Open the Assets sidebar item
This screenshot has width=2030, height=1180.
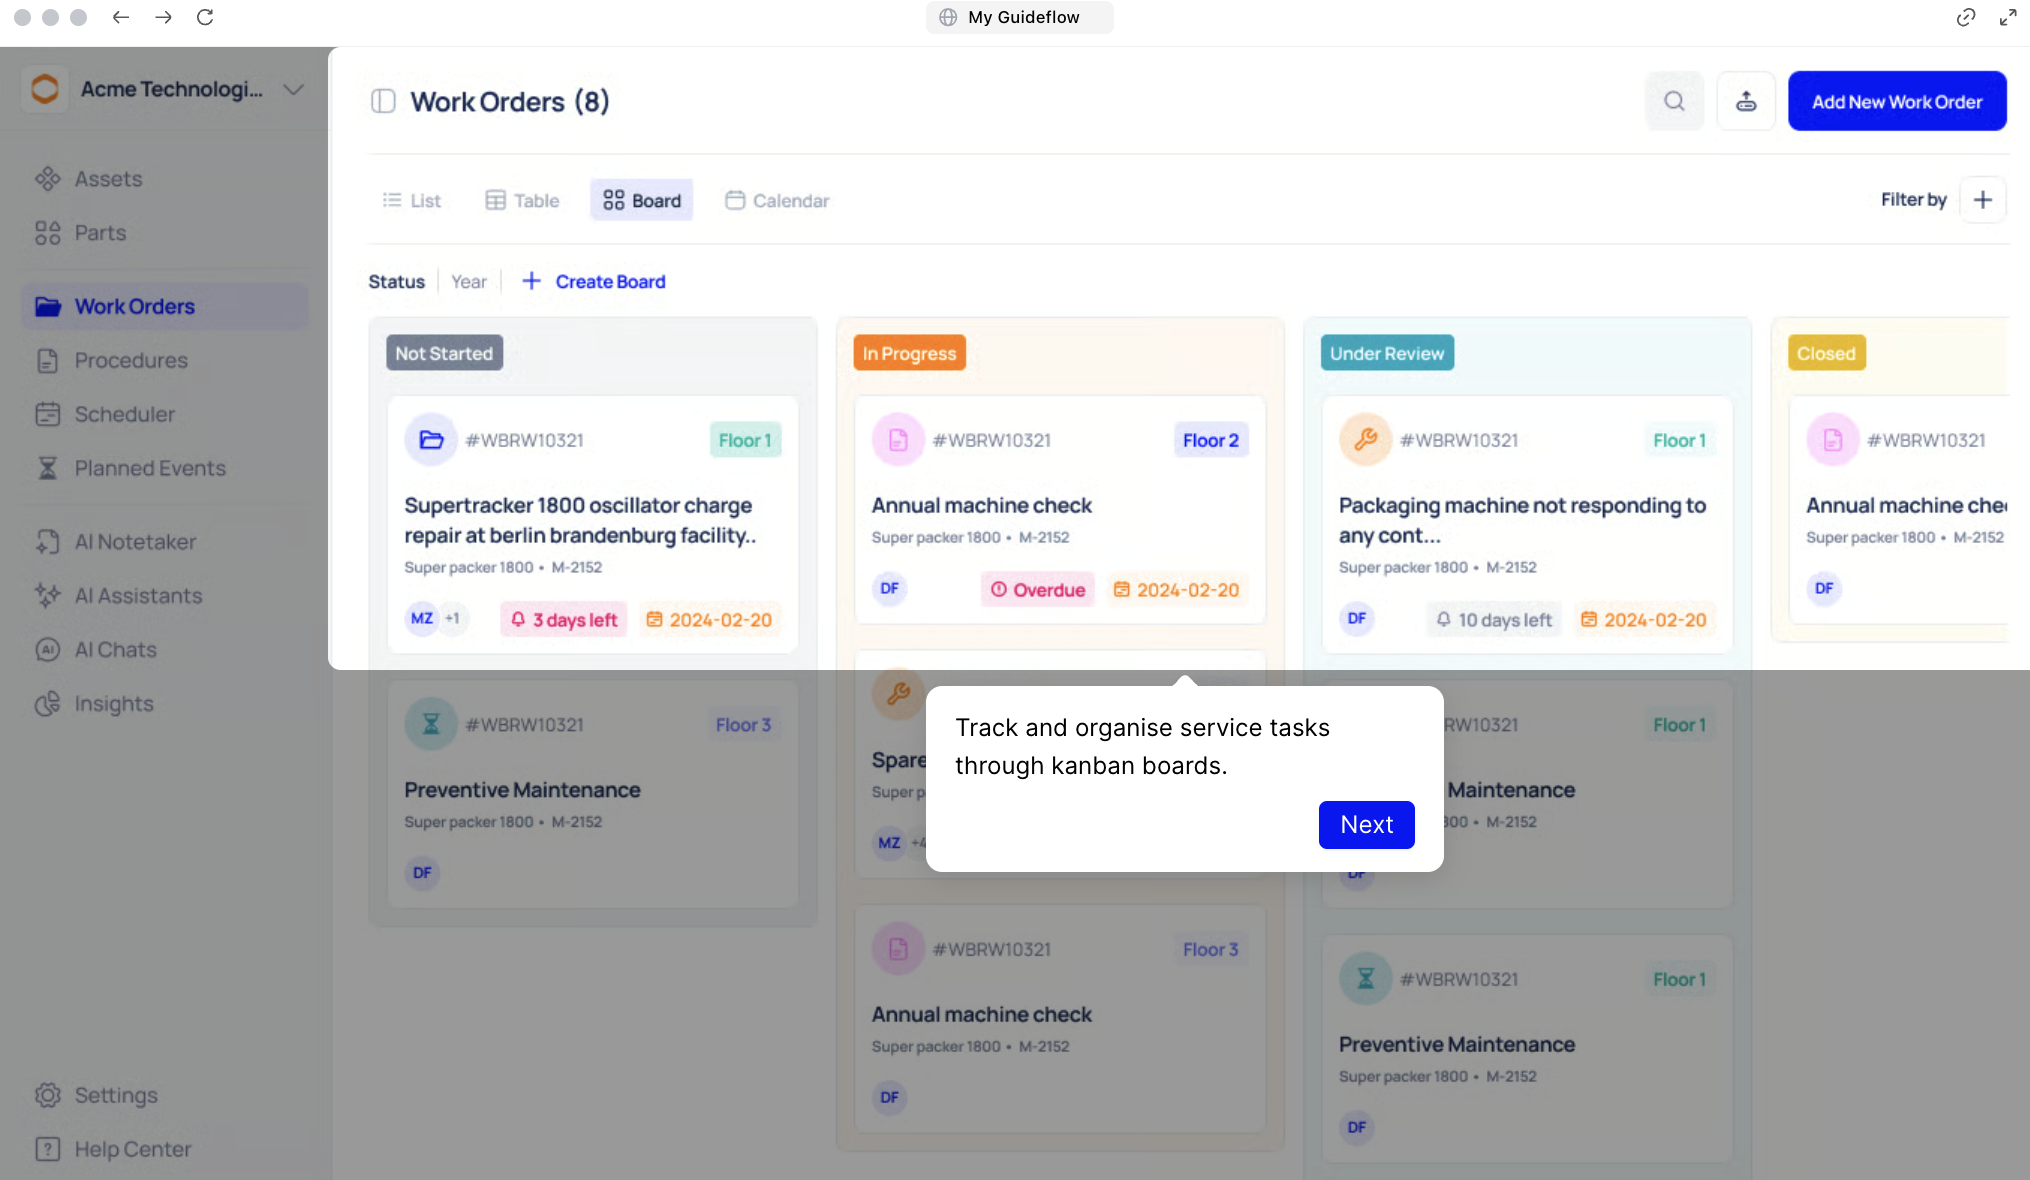pyautogui.click(x=108, y=179)
